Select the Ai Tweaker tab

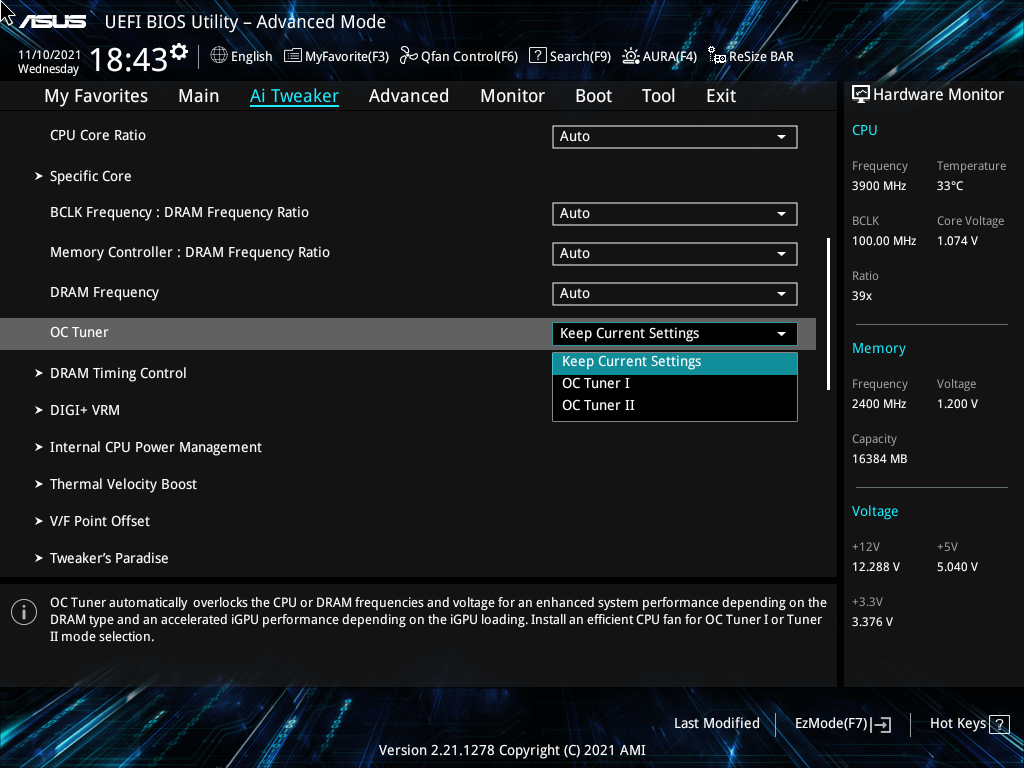coord(294,96)
